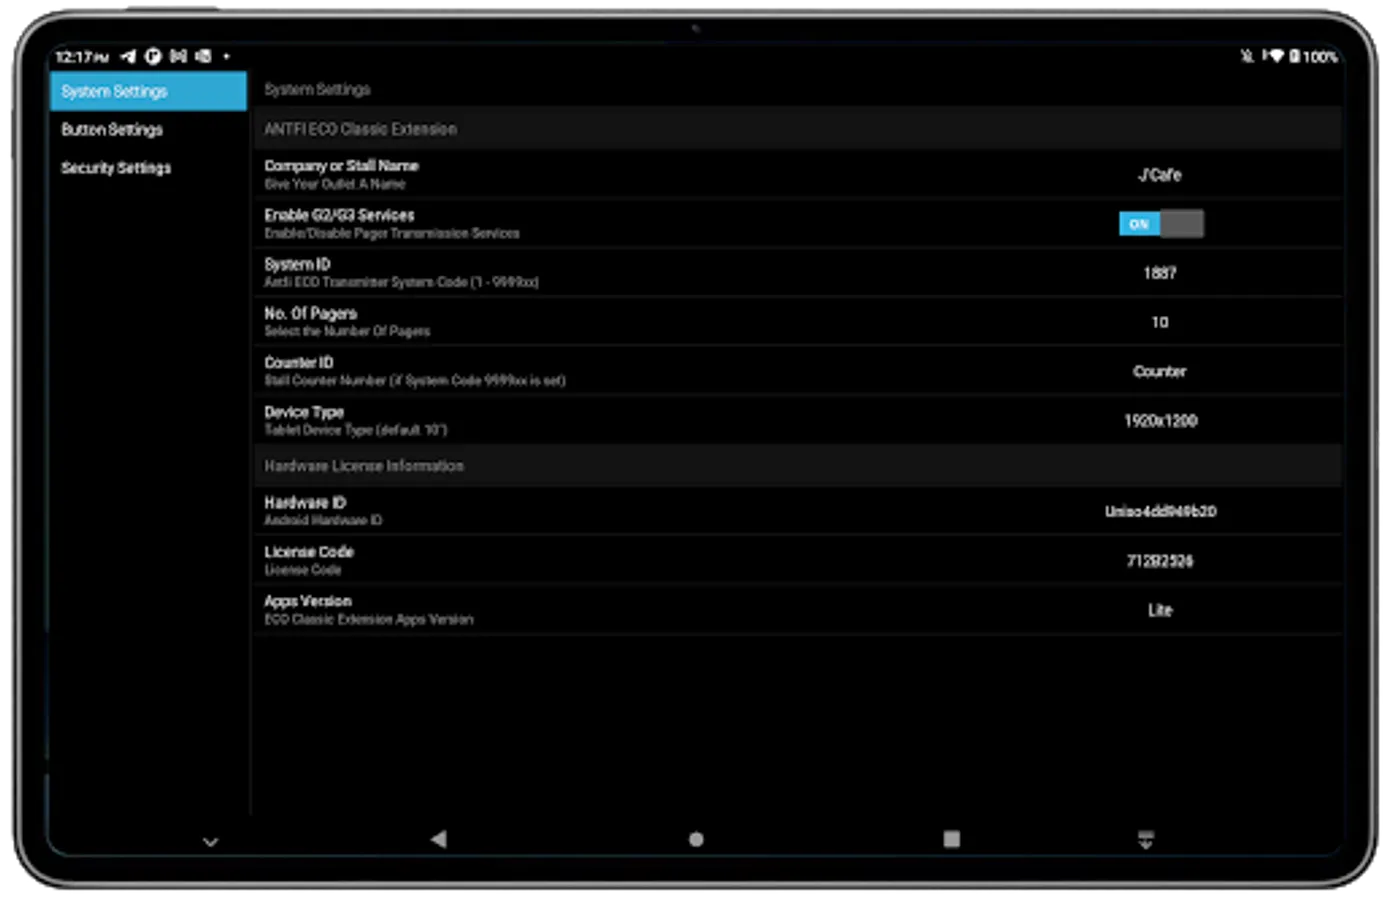Tap the Home circle in navigation bar
This screenshot has width=1384, height=900.
(x=696, y=840)
